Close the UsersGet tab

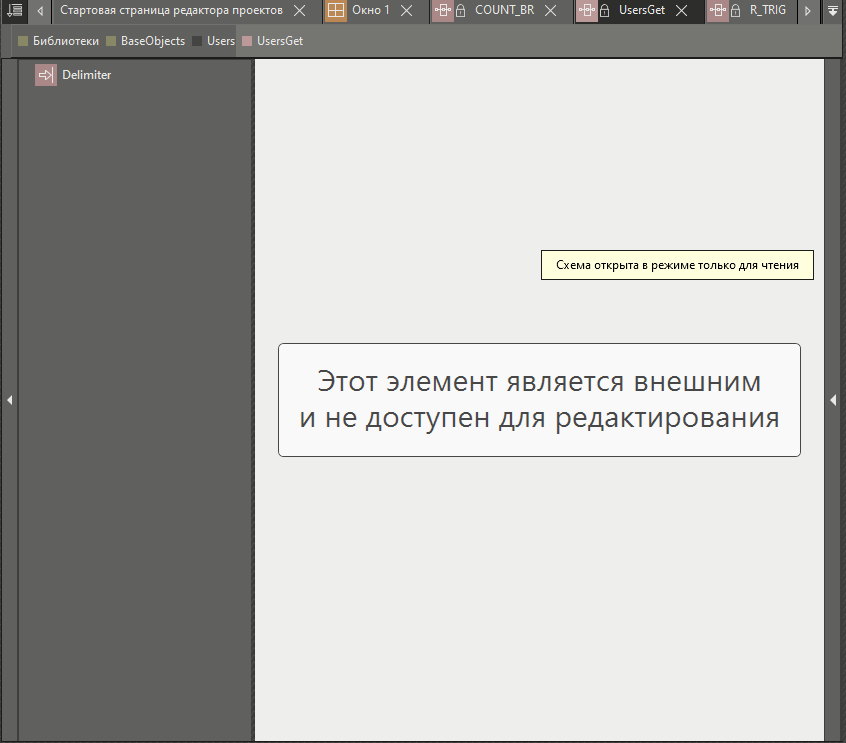[x=681, y=11]
